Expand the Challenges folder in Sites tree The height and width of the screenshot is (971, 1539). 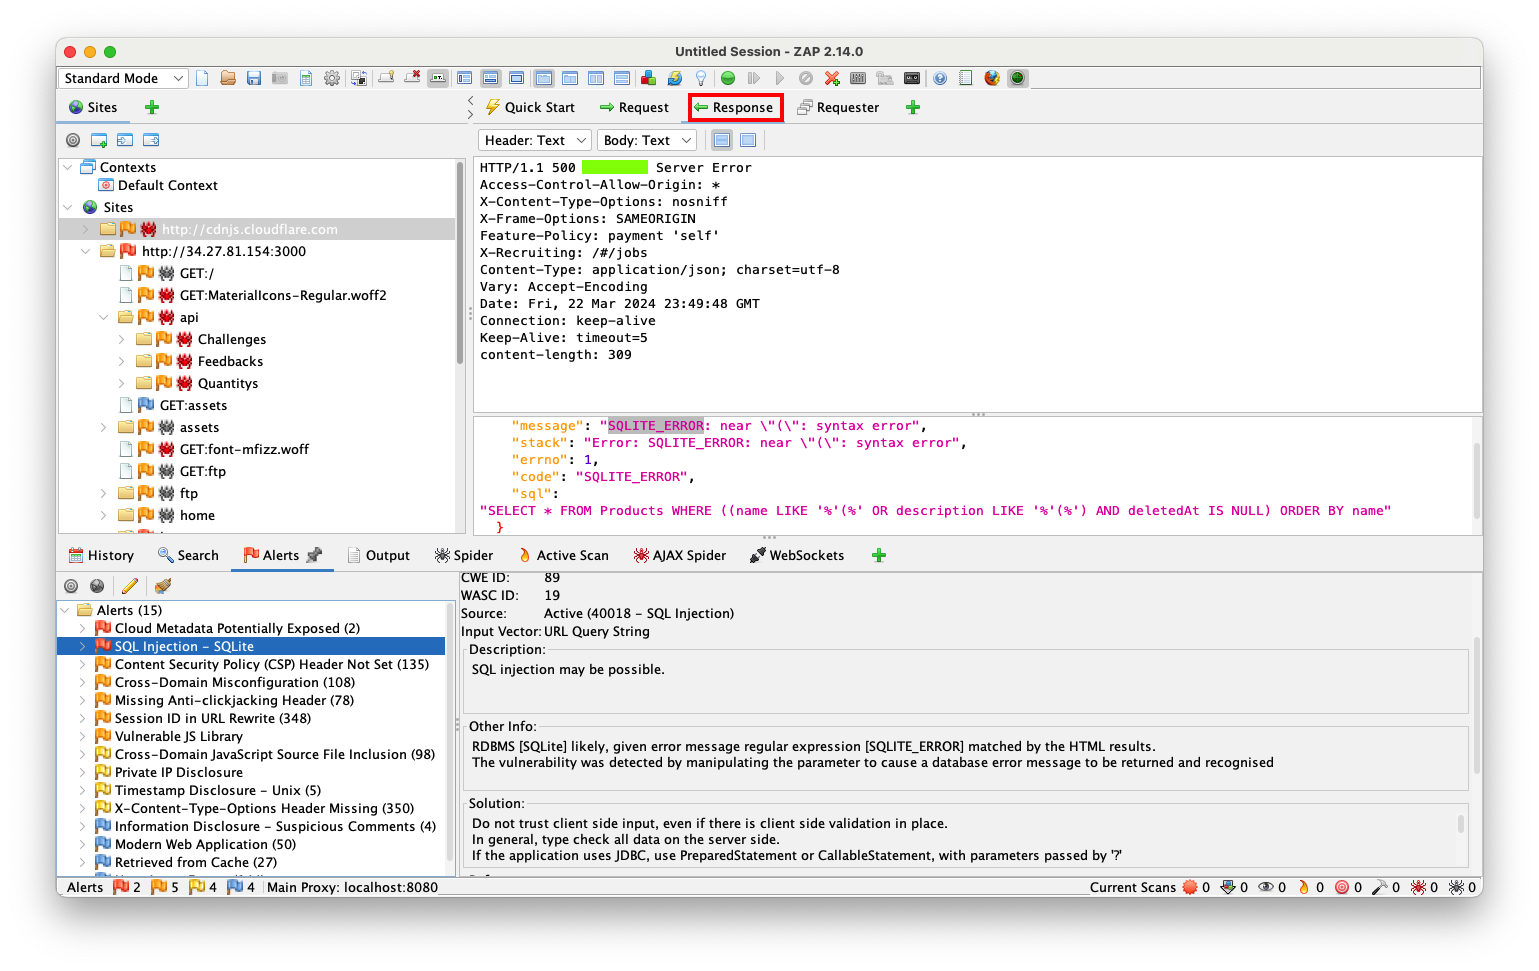[x=122, y=339]
